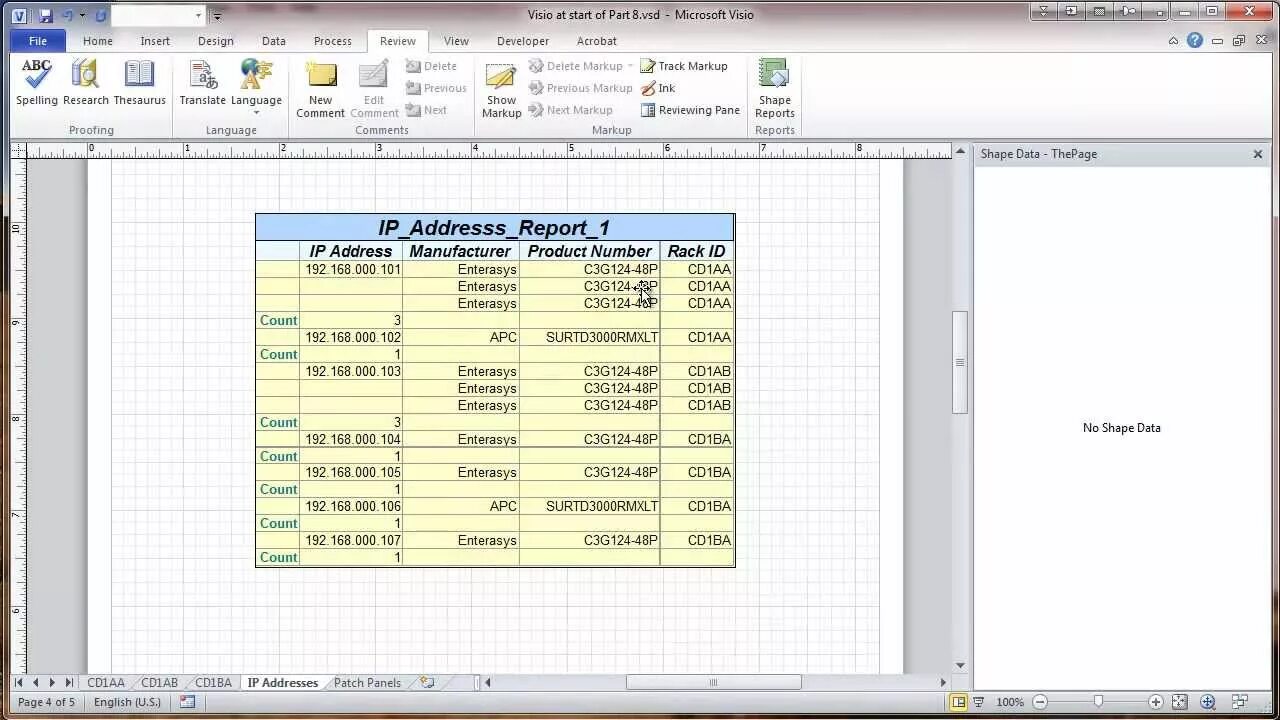Click the Page 4 of 5 indicator

pos(46,702)
